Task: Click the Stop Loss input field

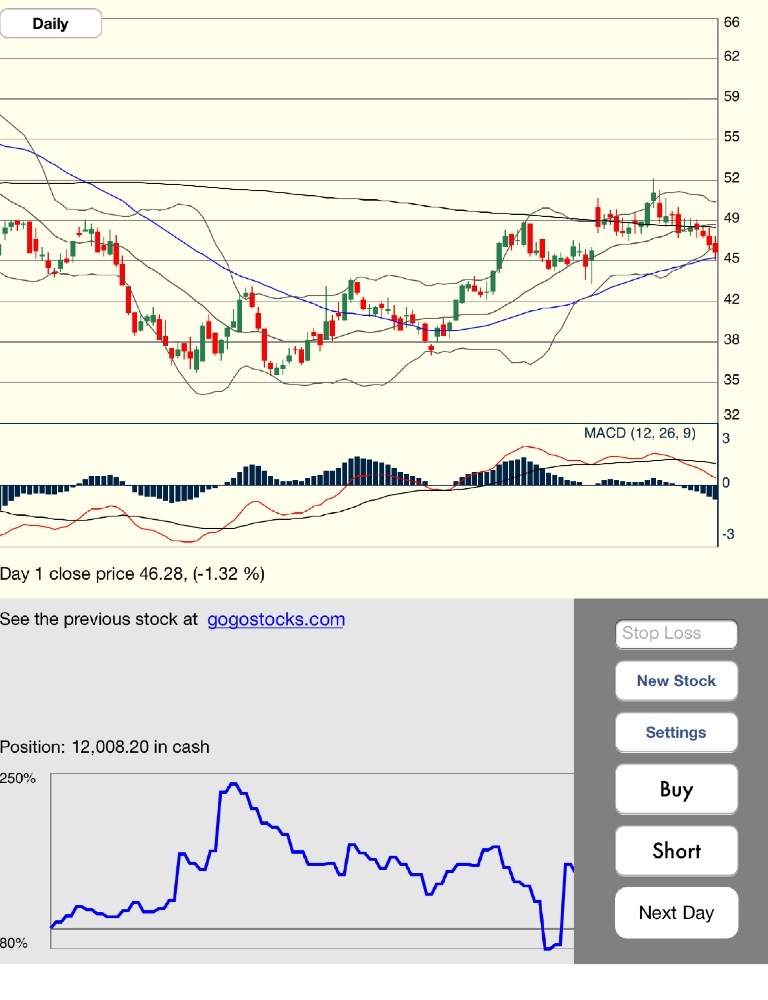Action: click(676, 633)
